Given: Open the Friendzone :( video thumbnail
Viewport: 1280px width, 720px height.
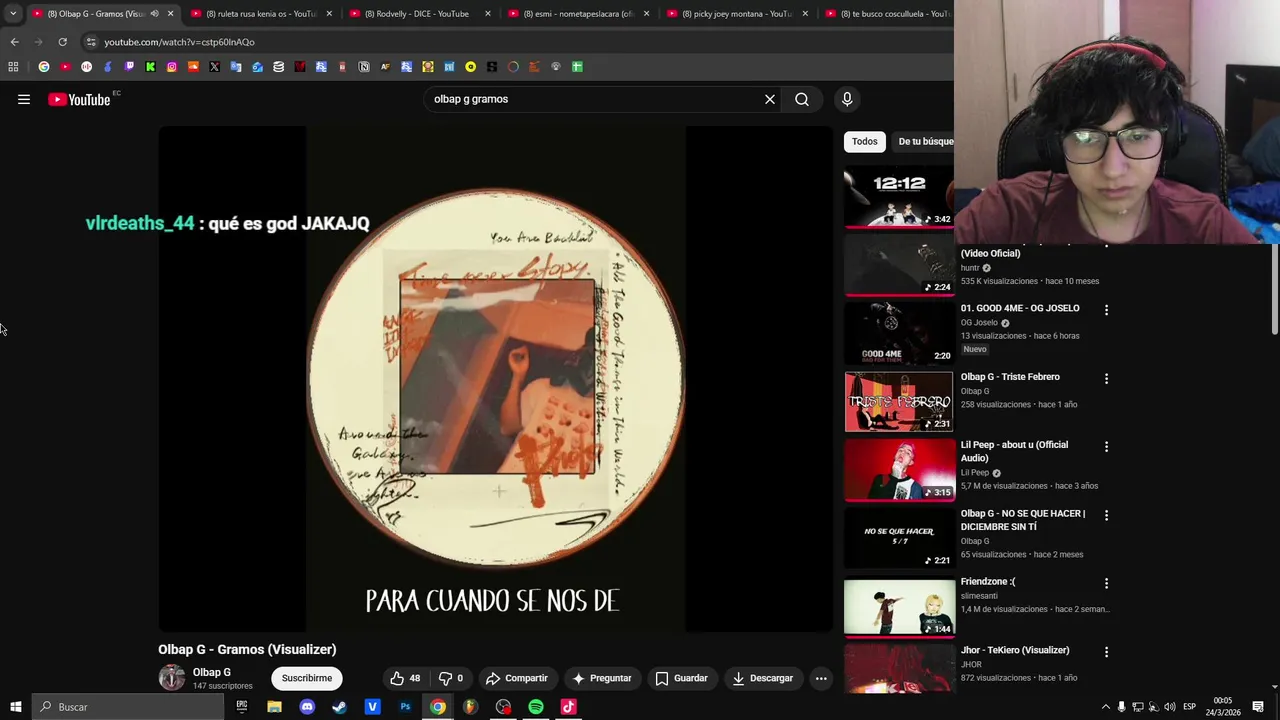Looking at the screenshot, I should [899, 607].
